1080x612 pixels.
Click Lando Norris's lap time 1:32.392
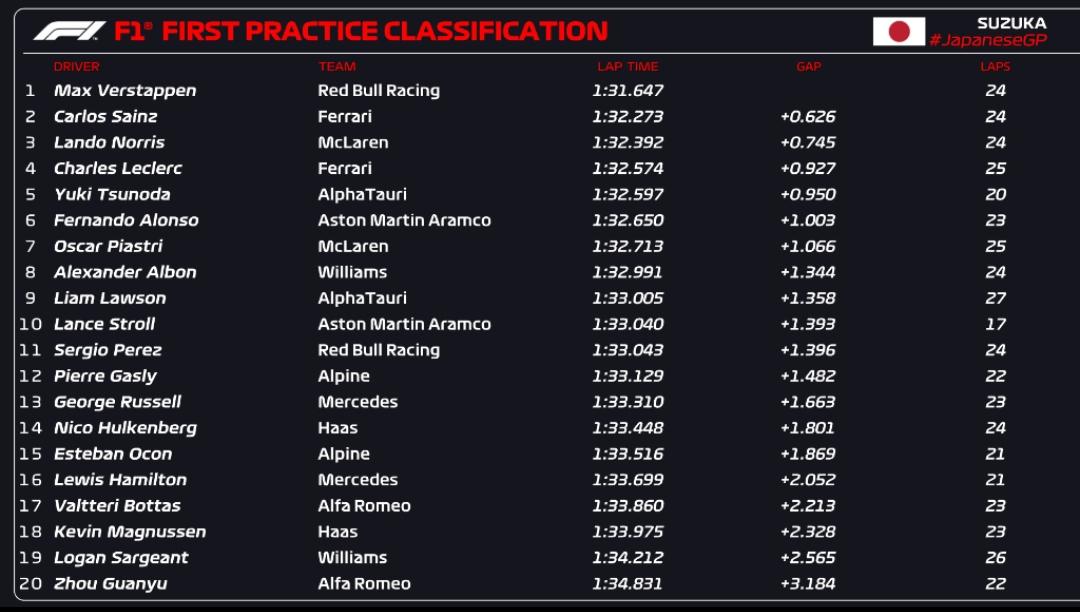(x=627, y=143)
